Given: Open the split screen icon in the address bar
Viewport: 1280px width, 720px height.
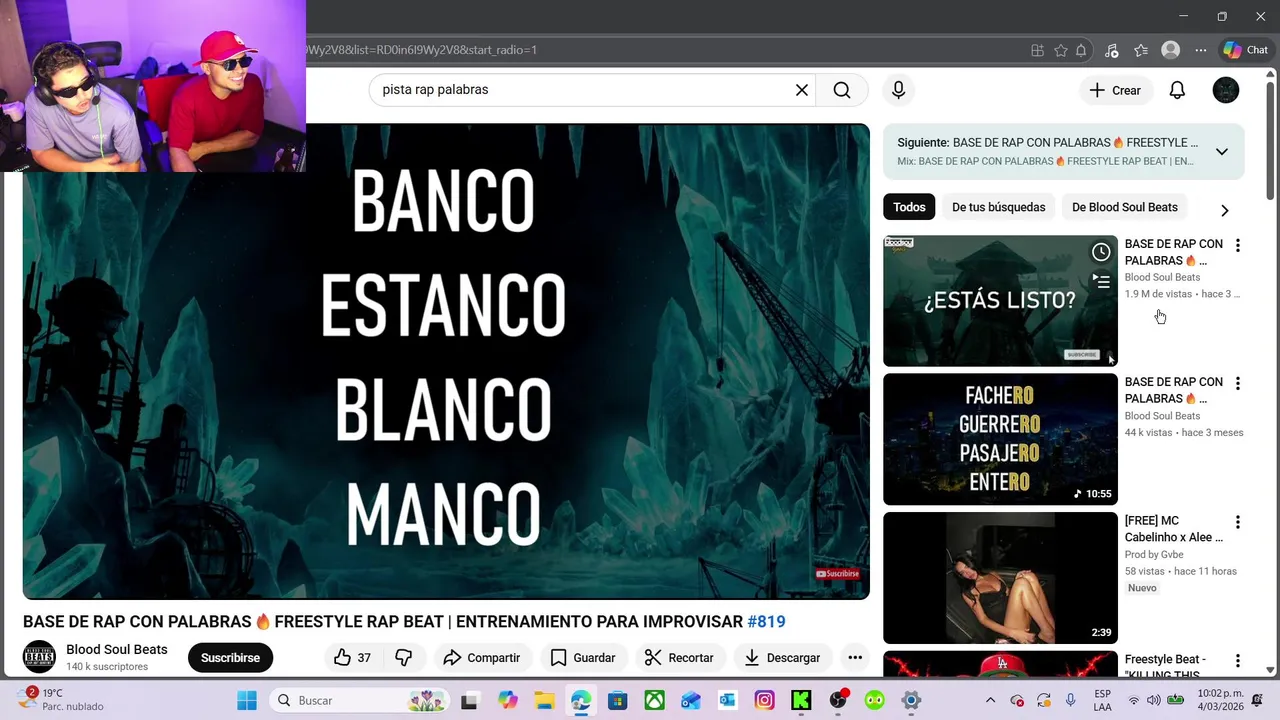Looking at the screenshot, I should click(x=1037, y=50).
